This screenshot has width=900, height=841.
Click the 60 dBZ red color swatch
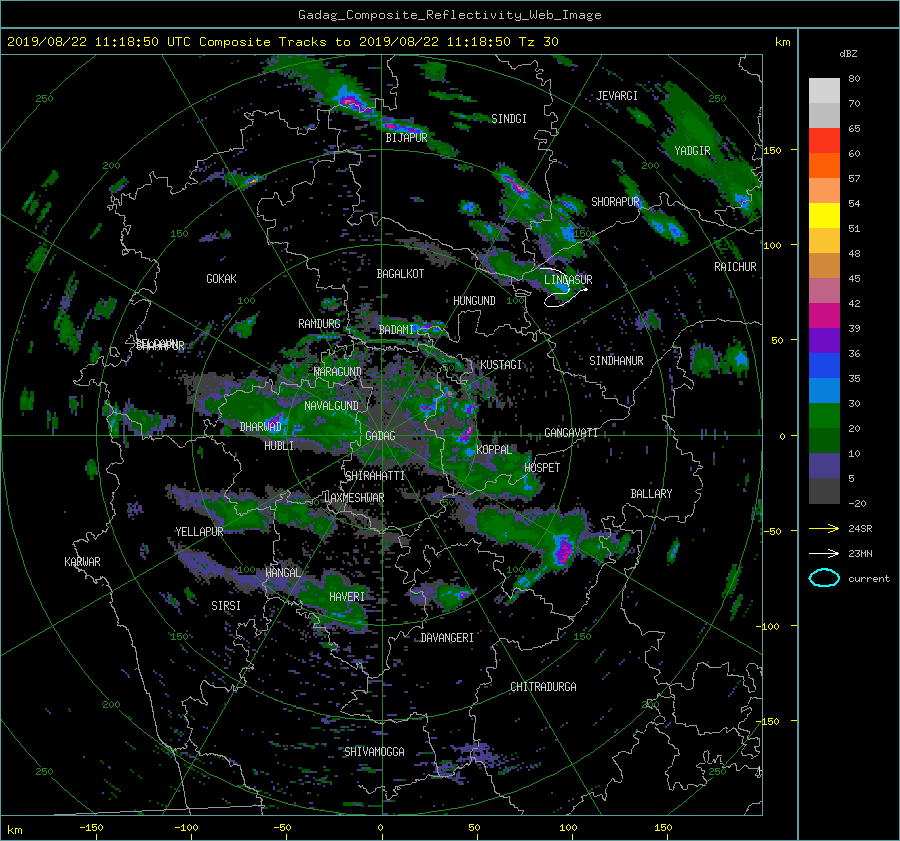(x=824, y=141)
